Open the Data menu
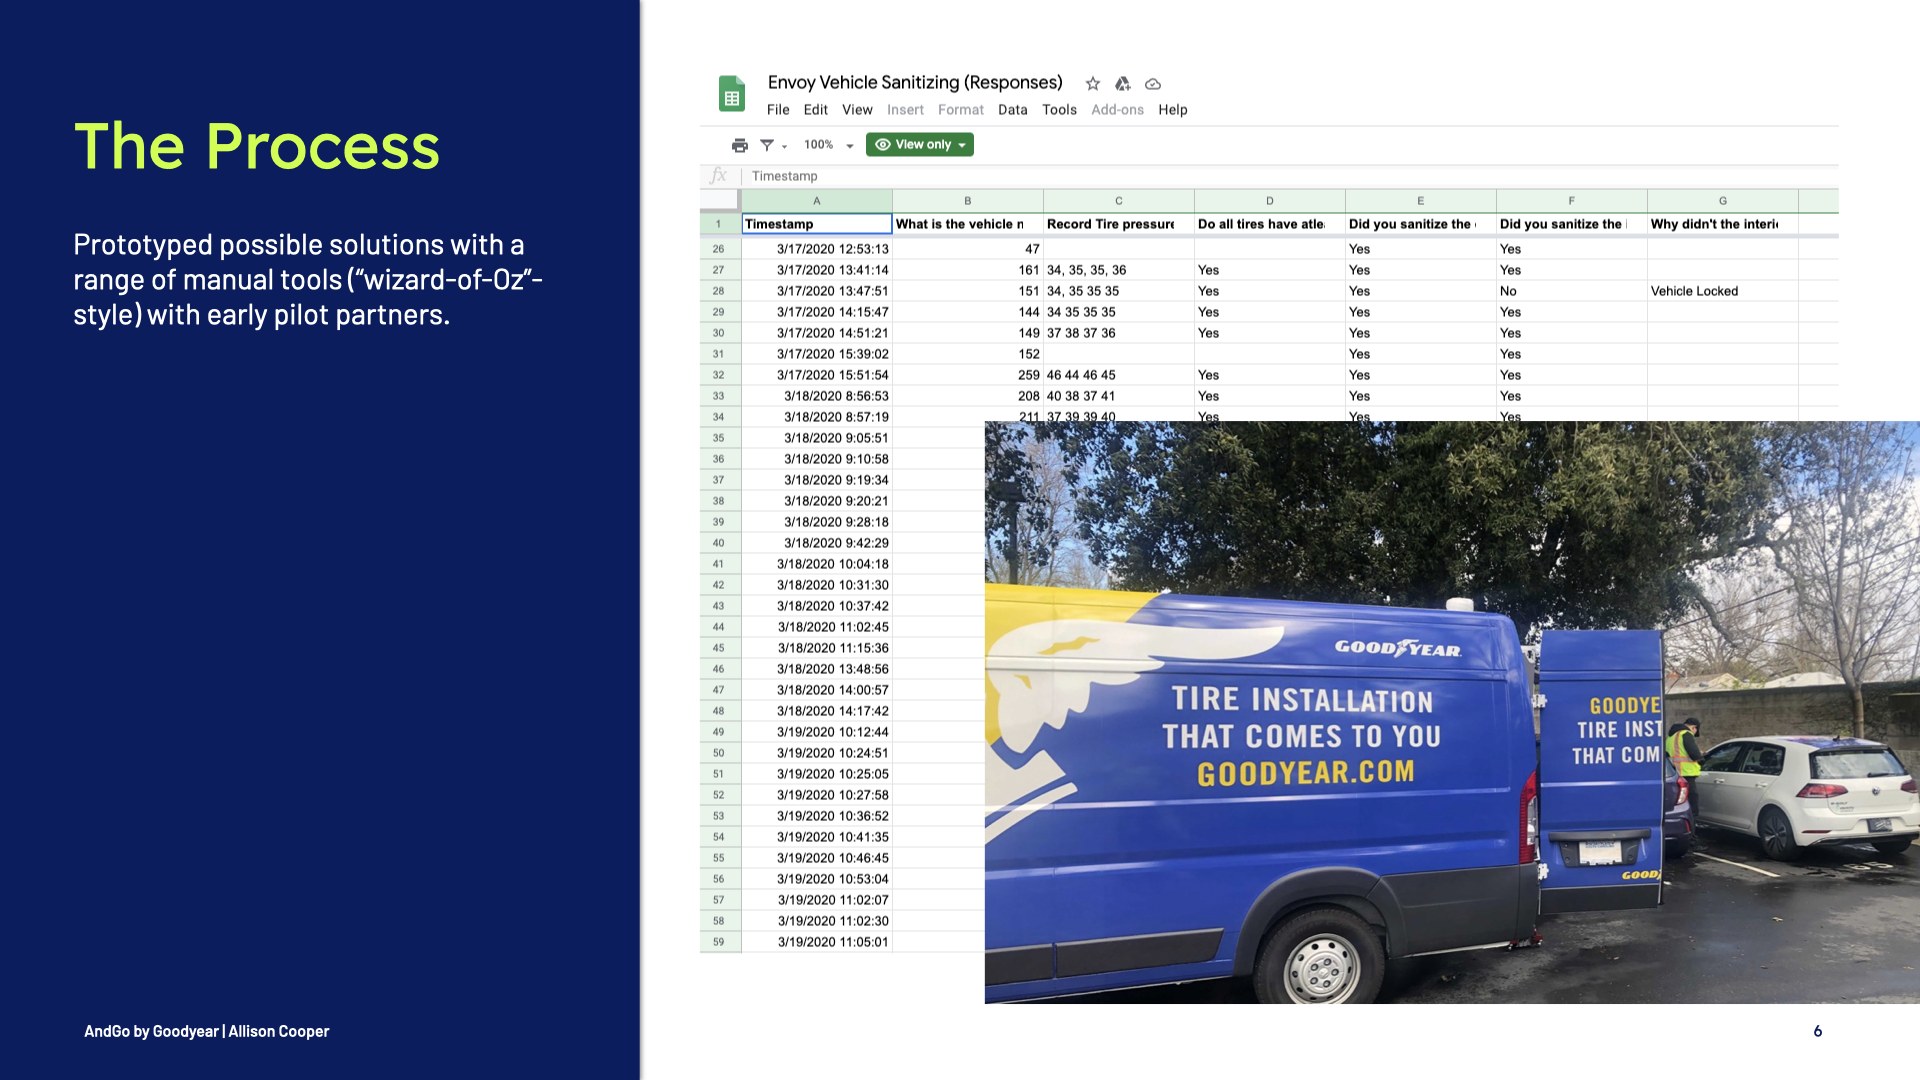 (1012, 110)
